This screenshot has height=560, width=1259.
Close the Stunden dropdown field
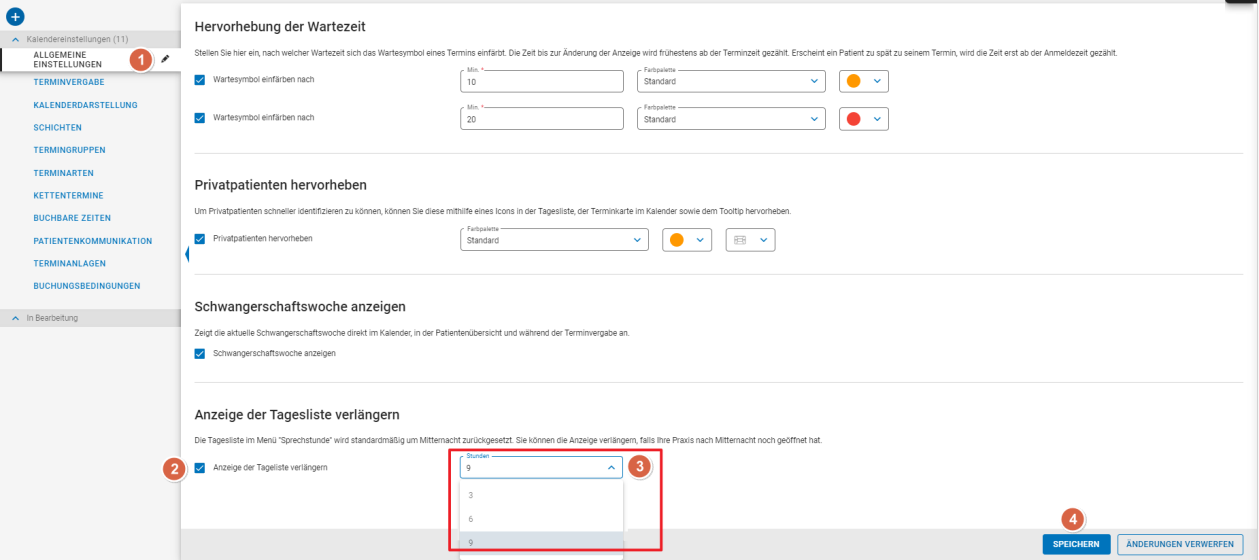pyautogui.click(x=611, y=467)
